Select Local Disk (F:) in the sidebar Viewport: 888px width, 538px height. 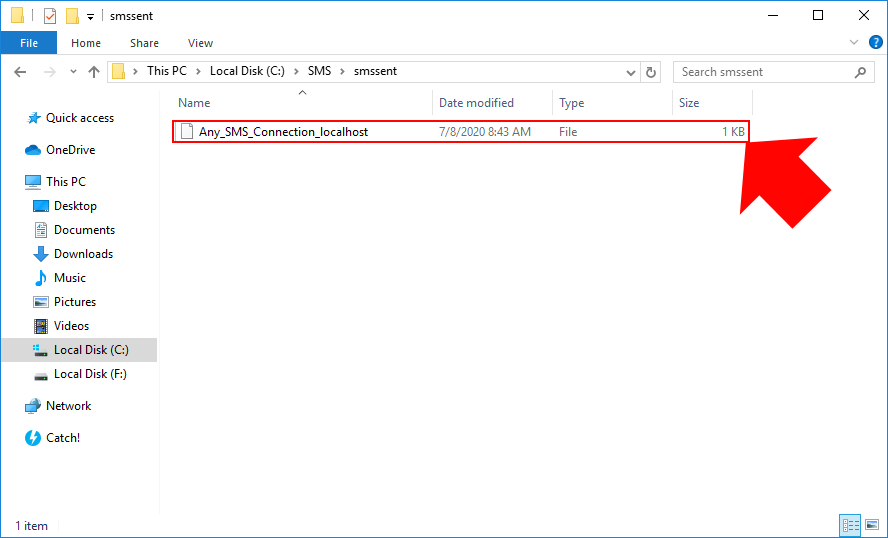tap(90, 374)
